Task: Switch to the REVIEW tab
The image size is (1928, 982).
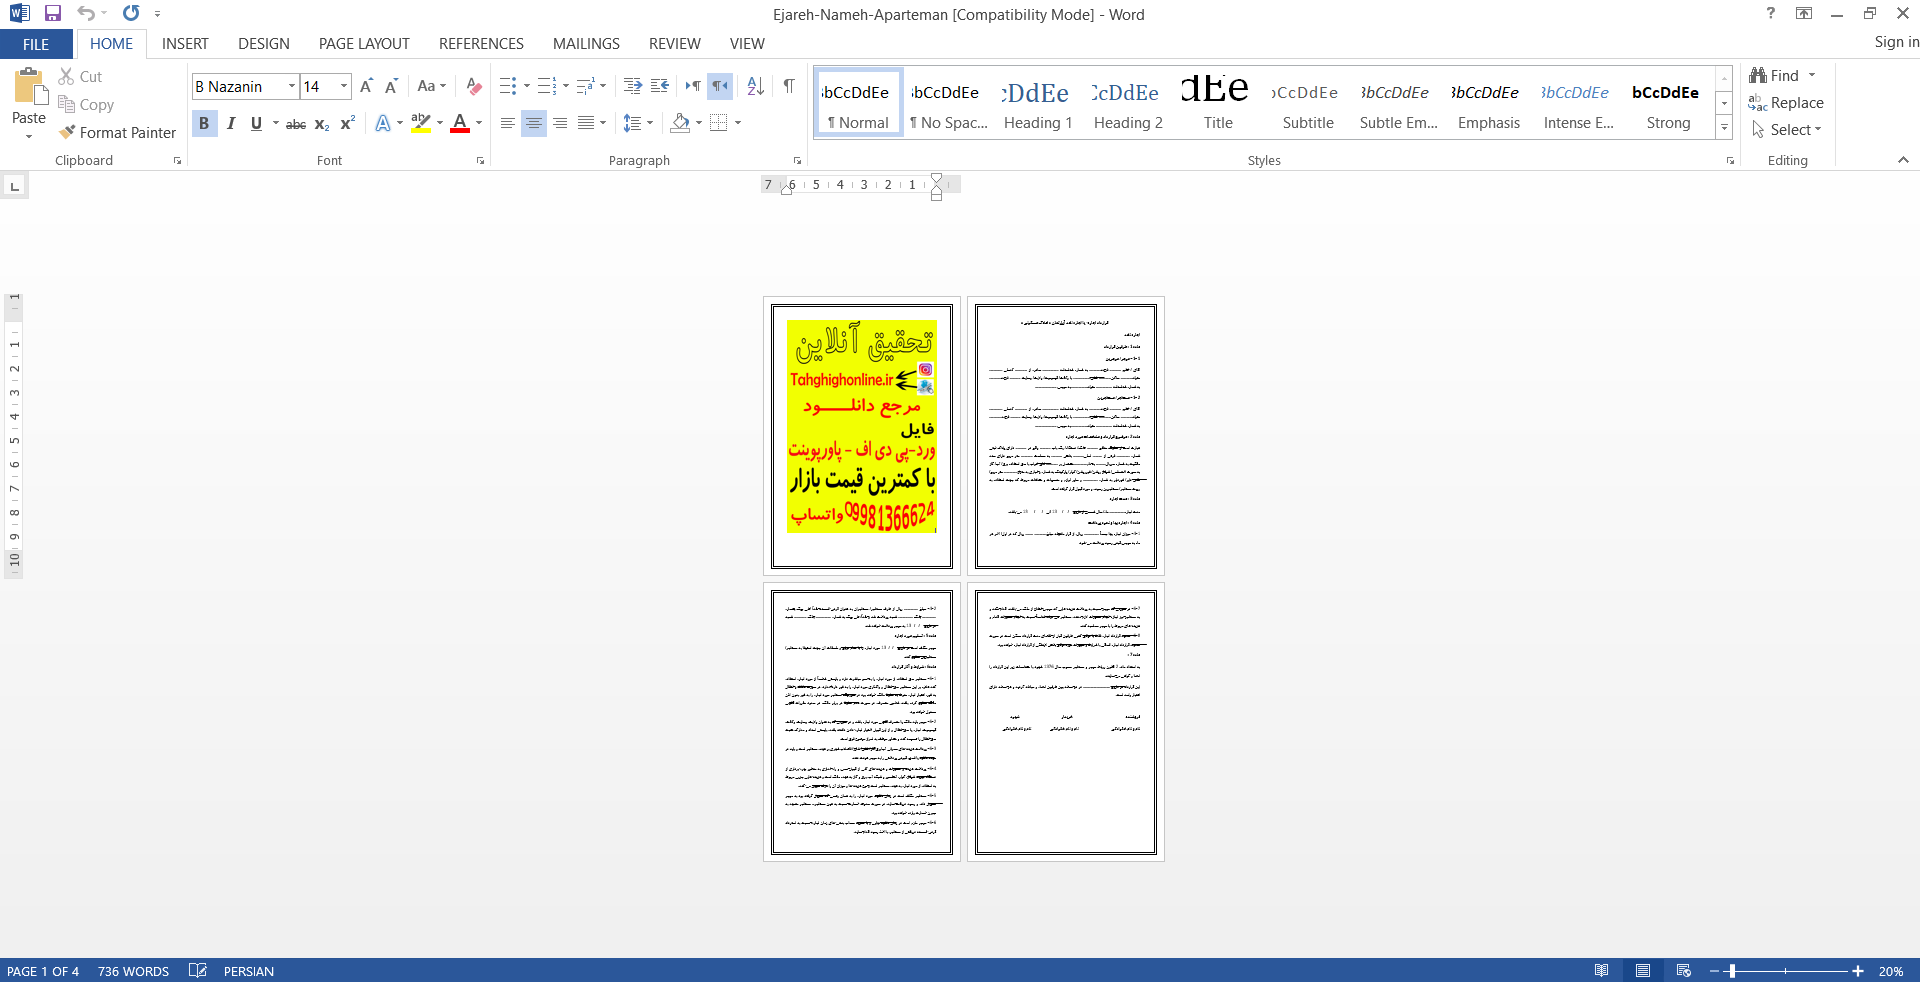Action: (x=675, y=44)
